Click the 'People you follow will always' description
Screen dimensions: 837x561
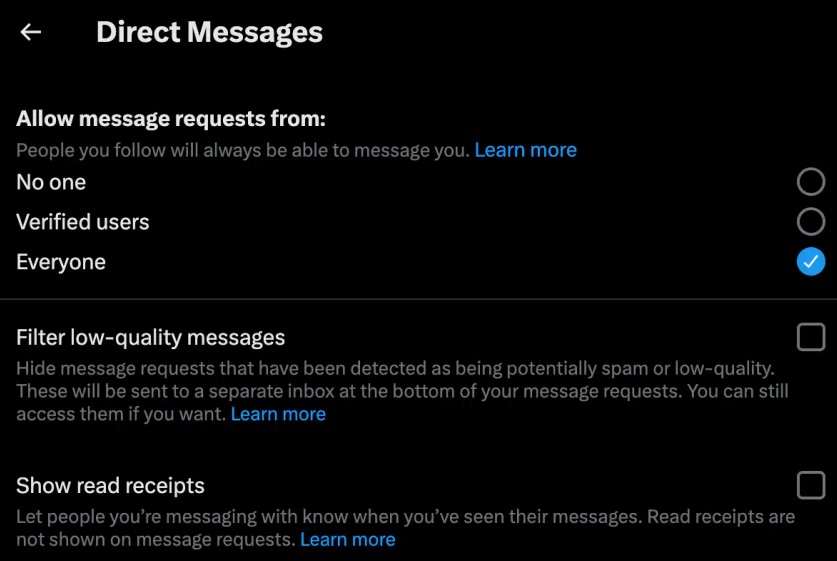pyautogui.click(x=243, y=150)
